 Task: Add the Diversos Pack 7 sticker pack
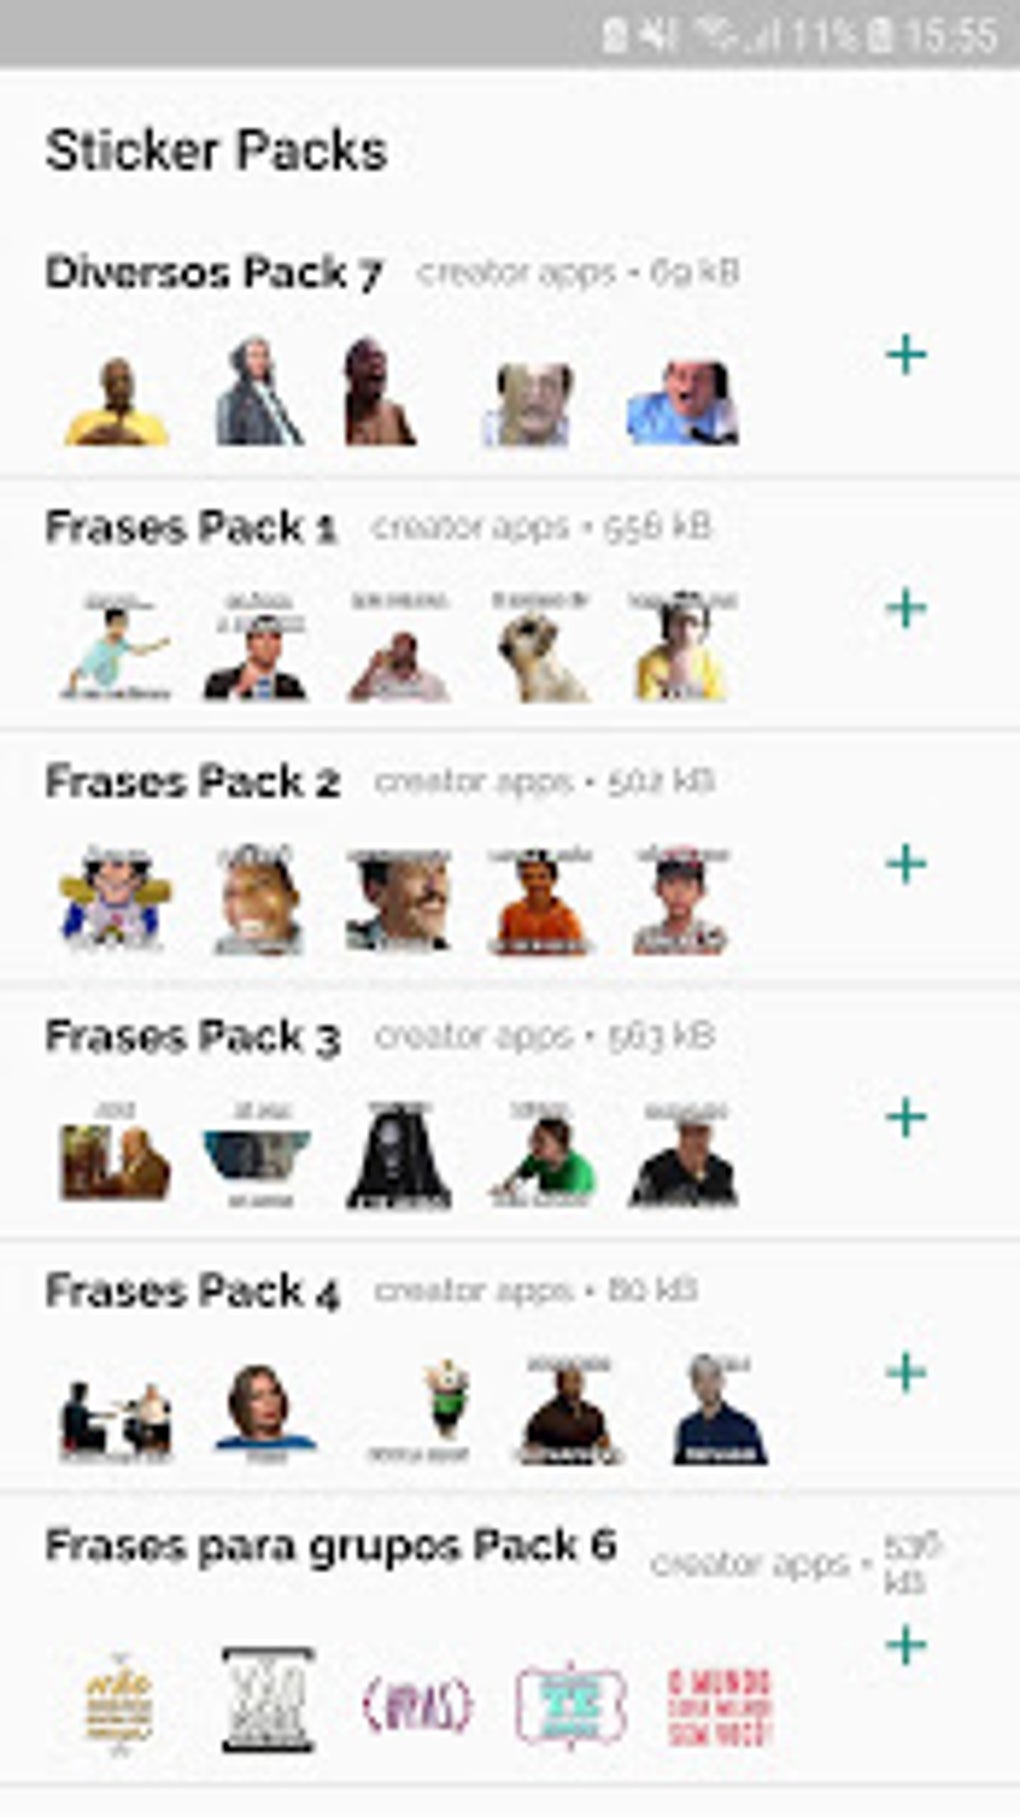coord(906,355)
